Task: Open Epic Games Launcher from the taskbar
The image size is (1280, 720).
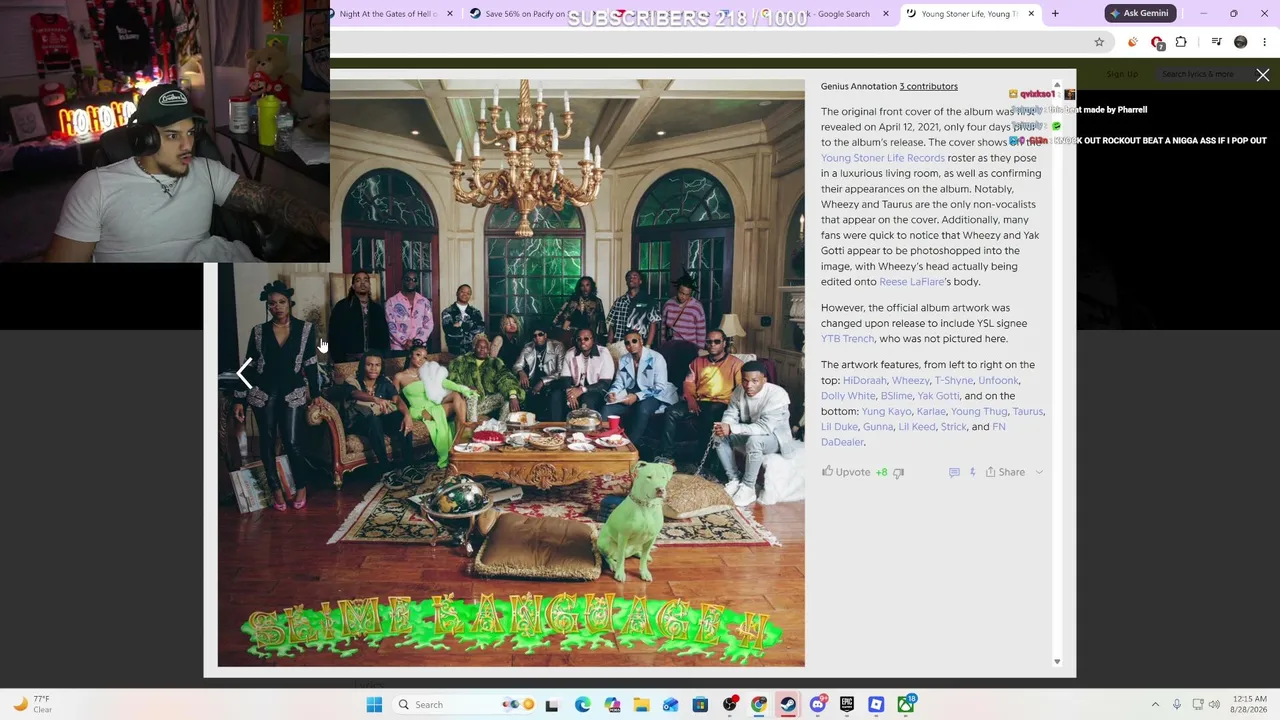Action: pyautogui.click(x=847, y=705)
